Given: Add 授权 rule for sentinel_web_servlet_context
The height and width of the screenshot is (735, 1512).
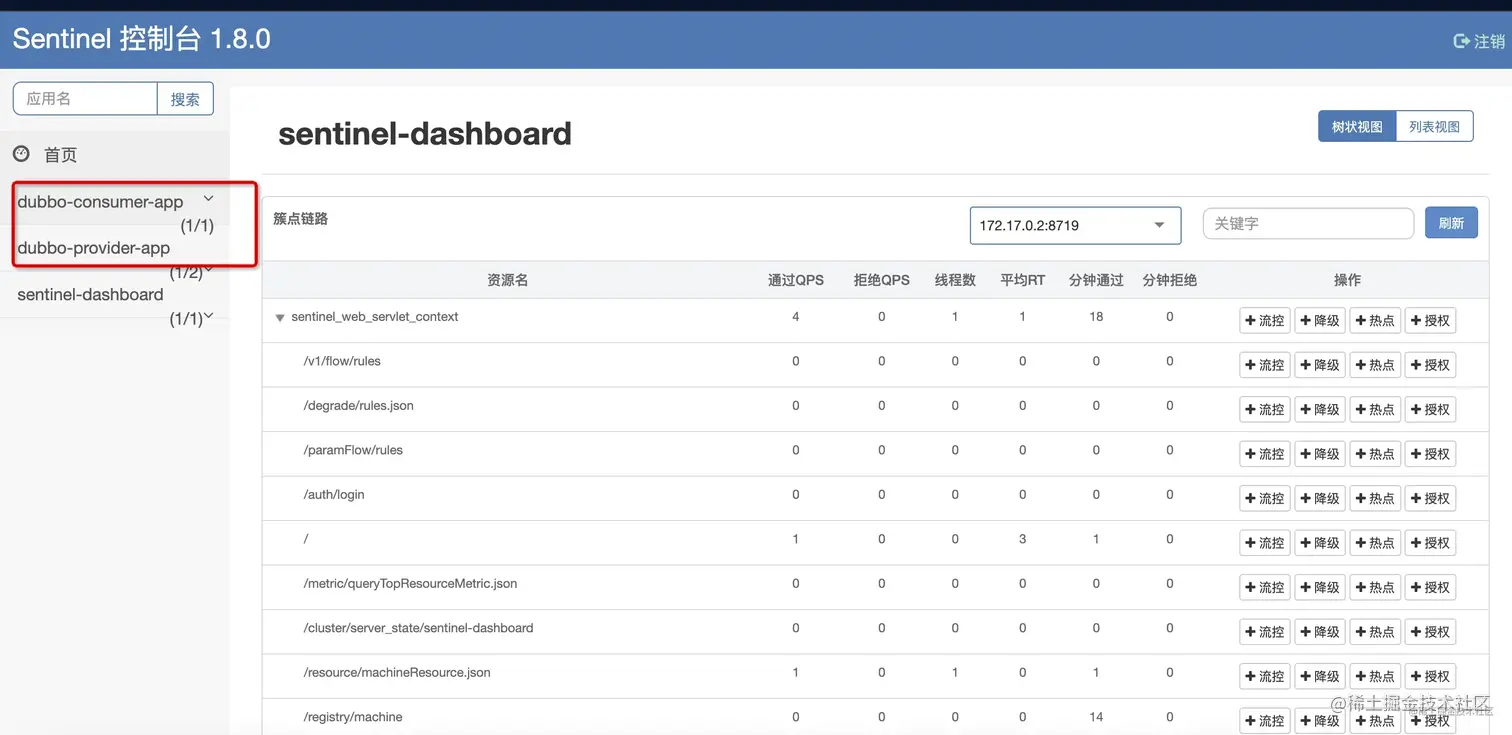Looking at the screenshot, I should tap(1430, 321).
